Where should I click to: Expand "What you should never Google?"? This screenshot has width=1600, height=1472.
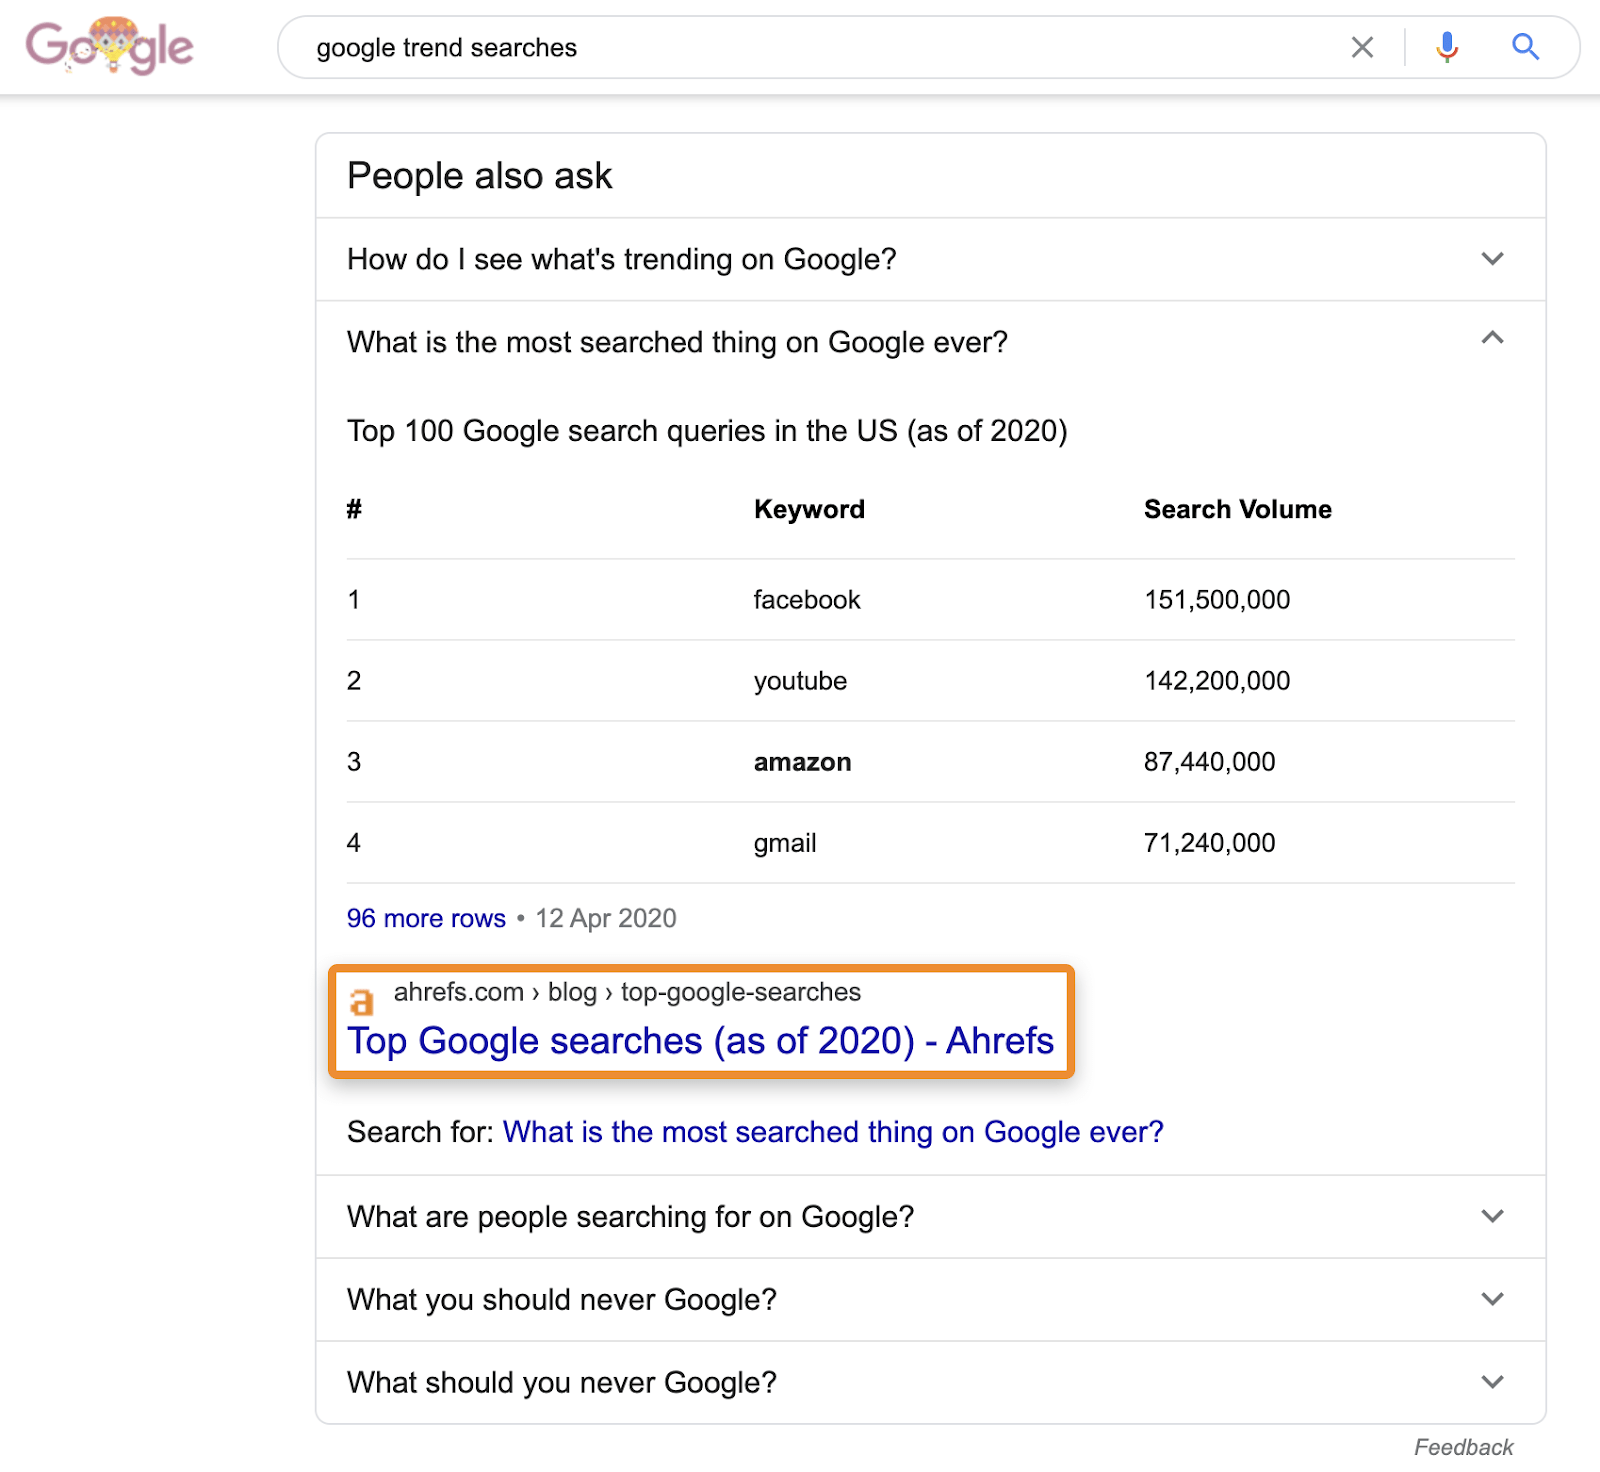point(1492,1299)
